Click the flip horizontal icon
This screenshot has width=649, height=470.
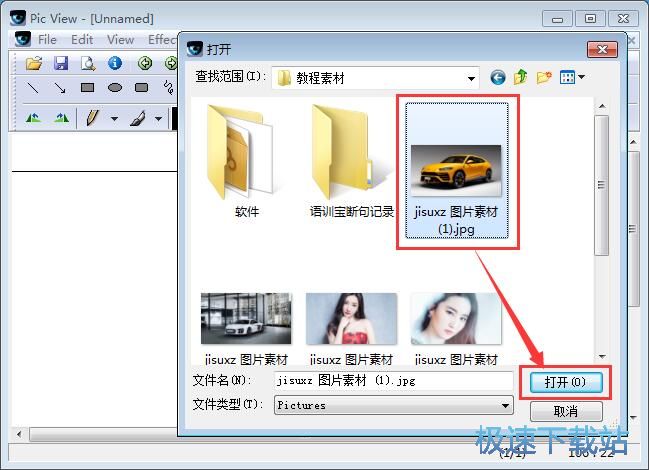pyautogui.click(x=33, y=118)
